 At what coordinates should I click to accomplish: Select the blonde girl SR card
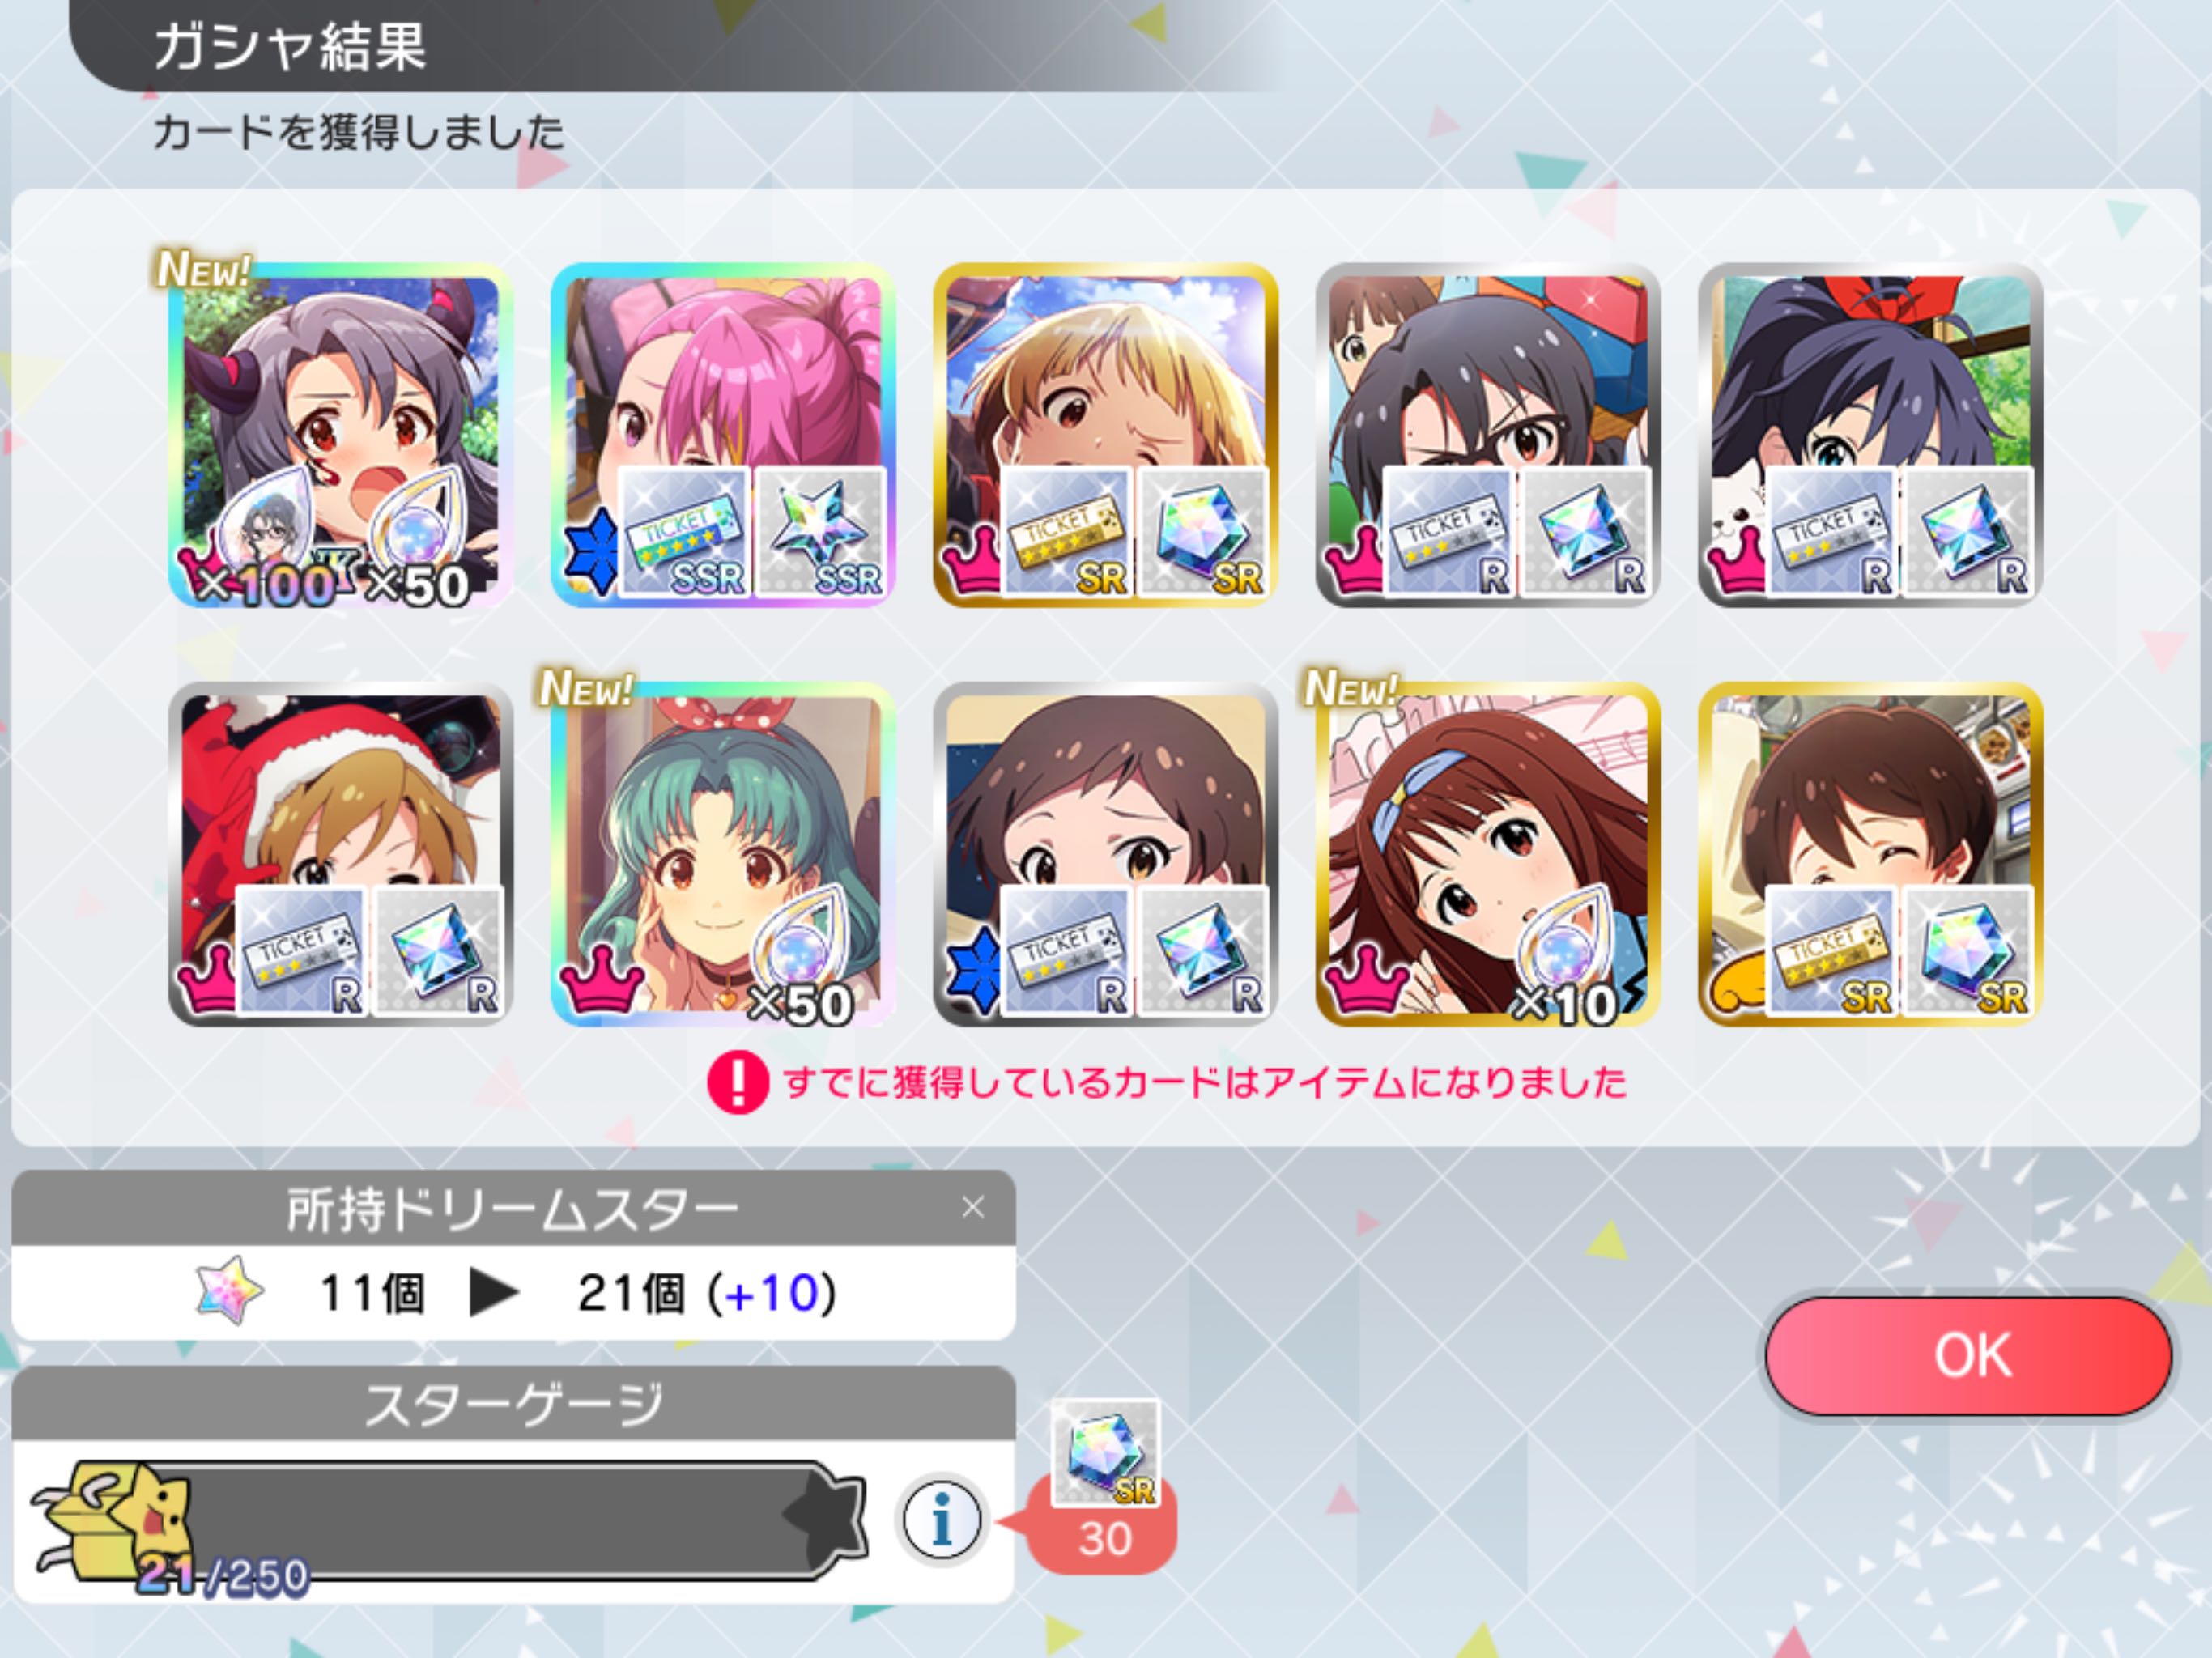coord(1105,435)
